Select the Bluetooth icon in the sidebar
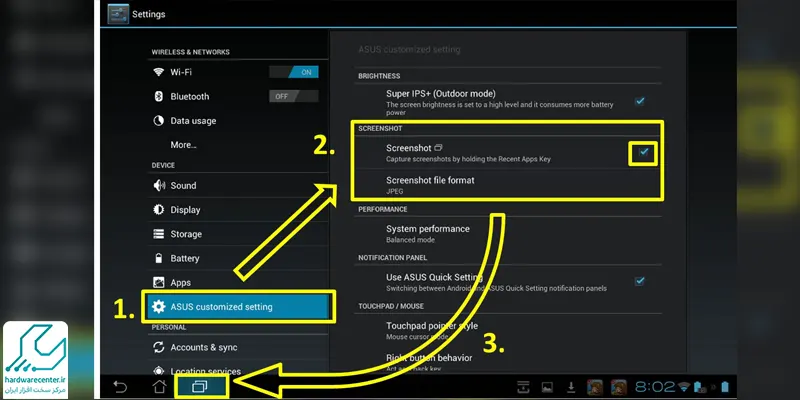The width and height of the screenshot is (800, 400). 159,96
